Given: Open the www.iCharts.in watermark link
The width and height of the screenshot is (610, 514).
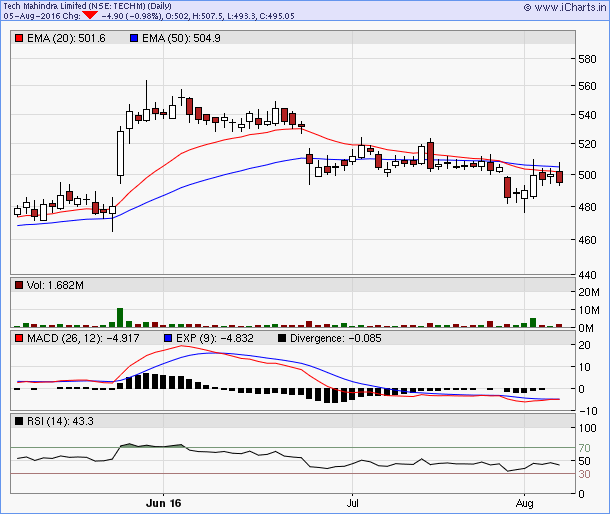Looking at the screenshot, I should [x=565, y=7].
